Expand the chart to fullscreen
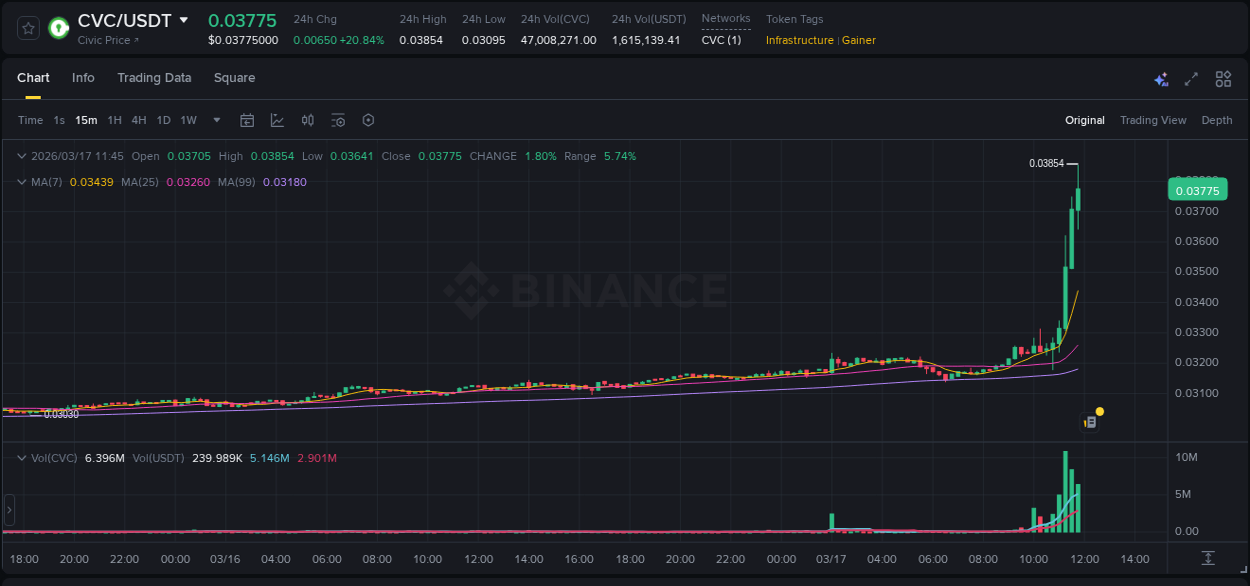Image resolution: width=1250 pixels, height=586 pixels. 1191,78
